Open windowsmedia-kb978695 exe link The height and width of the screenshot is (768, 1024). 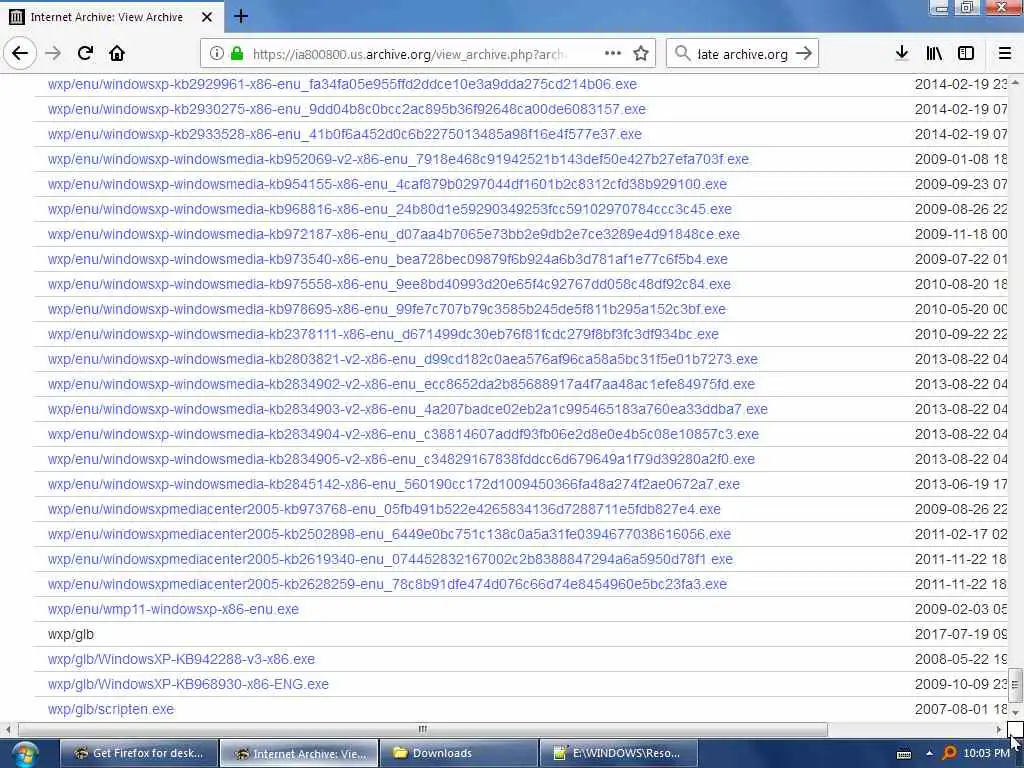tap(387, 309)
